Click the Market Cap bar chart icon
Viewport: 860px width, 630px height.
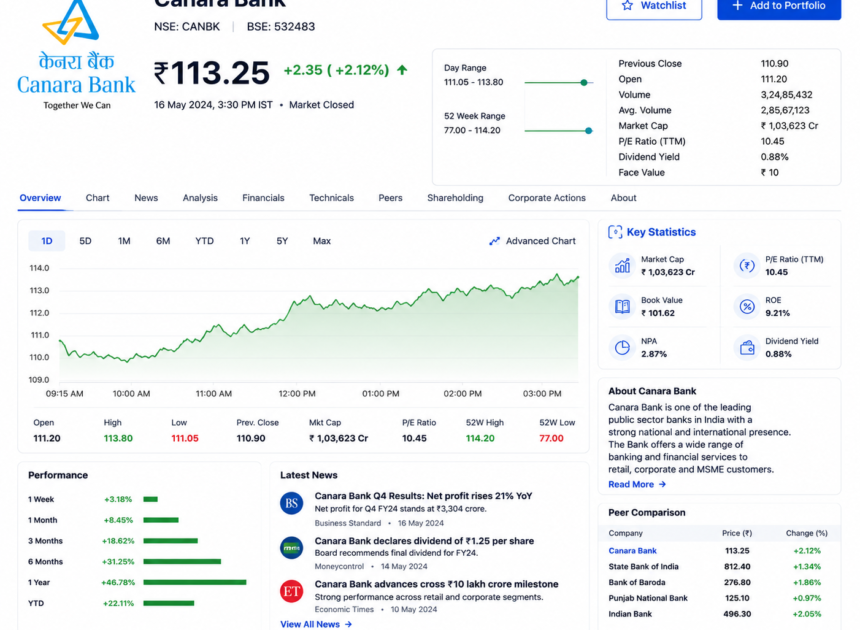tap(622, 266)
